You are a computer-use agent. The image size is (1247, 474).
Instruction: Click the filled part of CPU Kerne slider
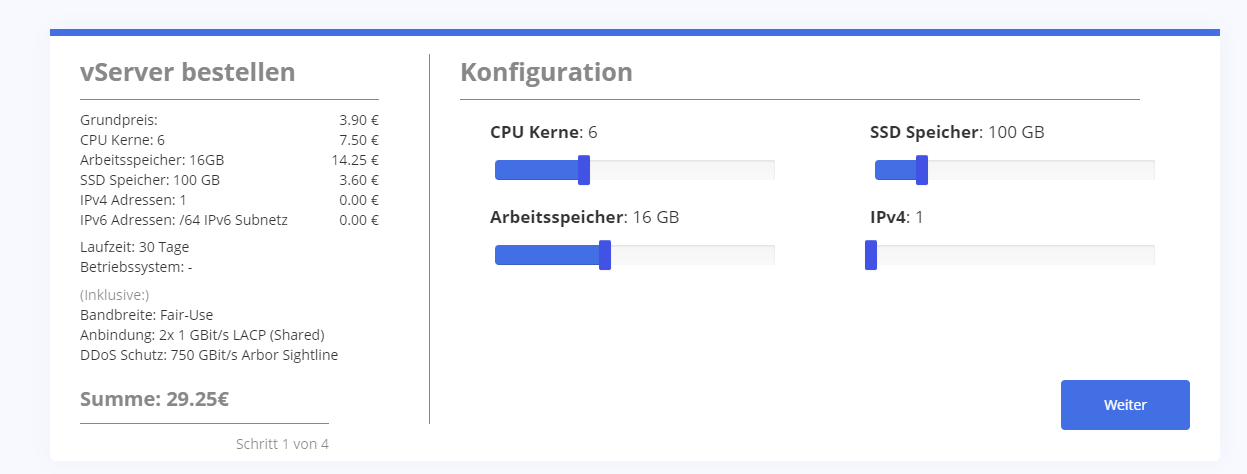(536, 170)
